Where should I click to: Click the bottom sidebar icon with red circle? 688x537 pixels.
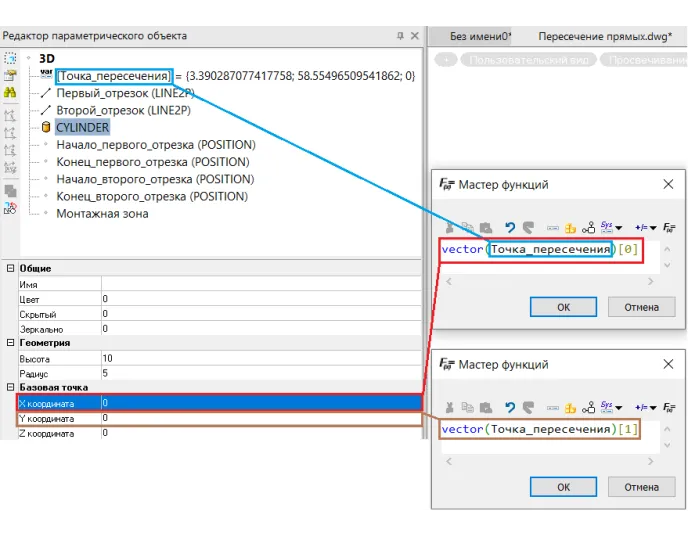tap(10, 208)
